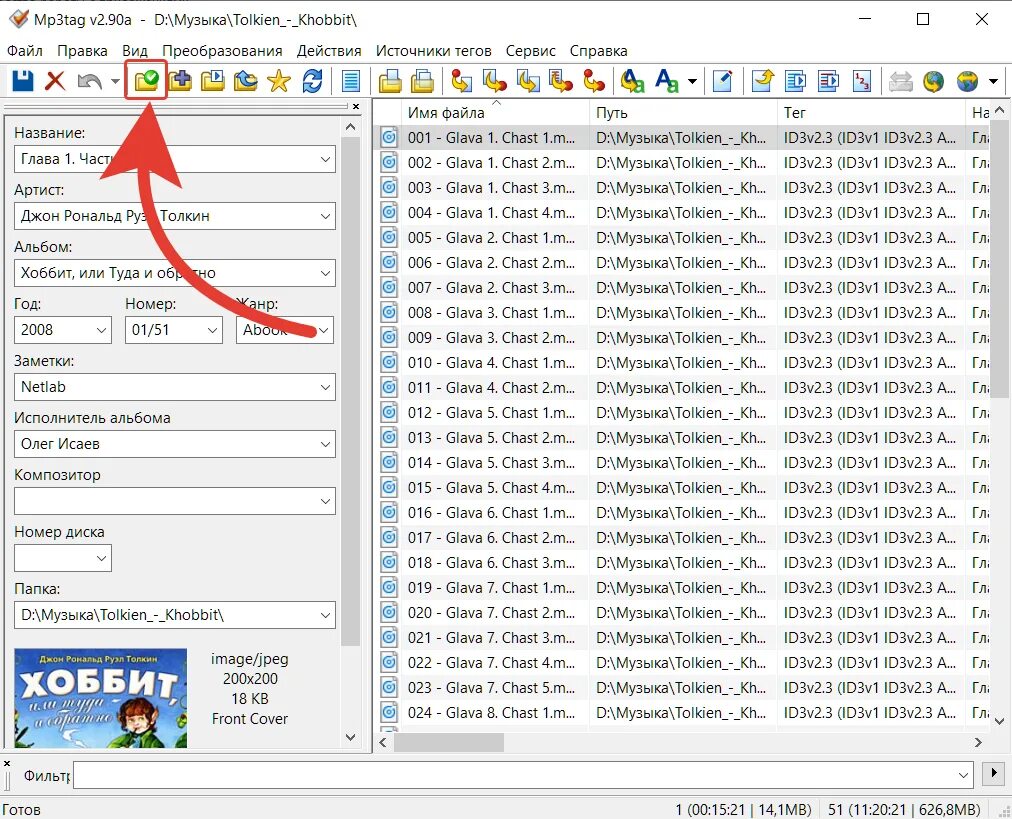Open the undo history dropdown arrow
The width and height of the screenshot is (1012, 819).
click(115, 81)
